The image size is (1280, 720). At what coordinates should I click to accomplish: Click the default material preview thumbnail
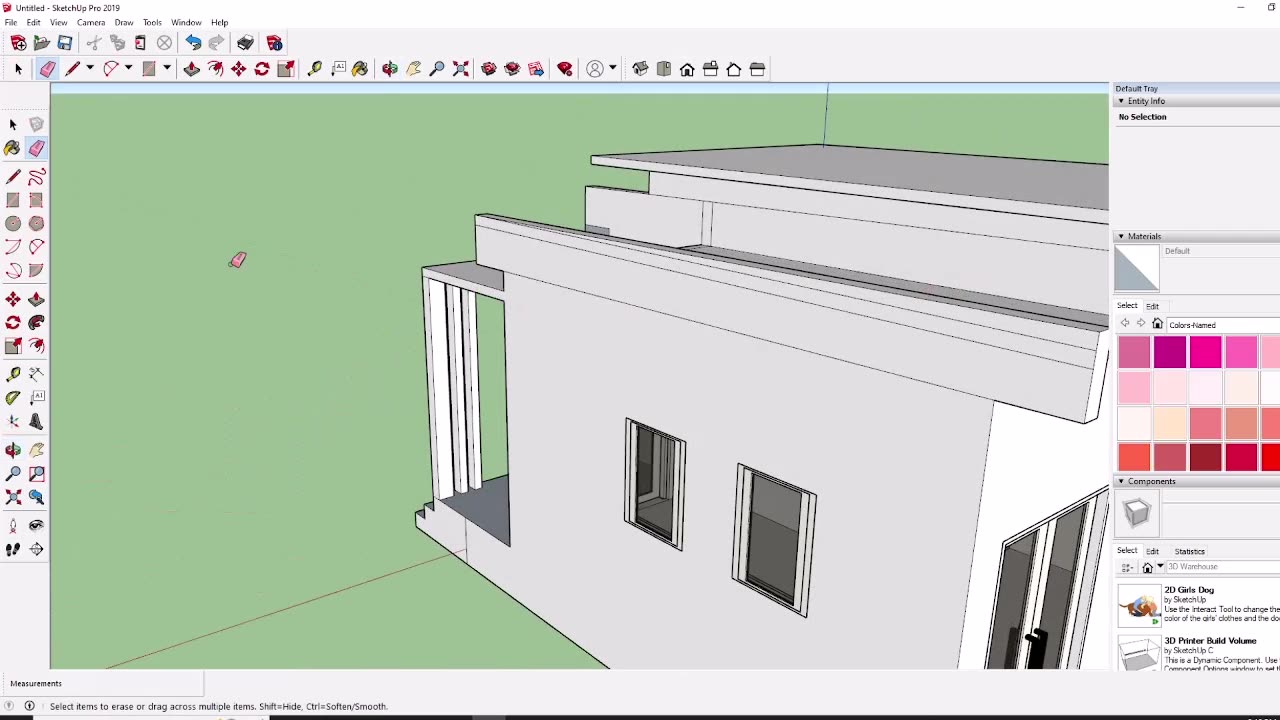click(x=1137, y=268)
